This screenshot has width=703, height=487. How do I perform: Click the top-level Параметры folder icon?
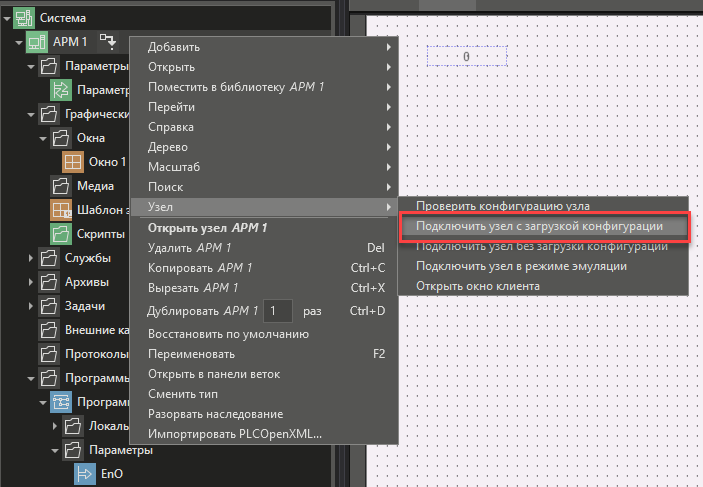(x=48, y=66)
